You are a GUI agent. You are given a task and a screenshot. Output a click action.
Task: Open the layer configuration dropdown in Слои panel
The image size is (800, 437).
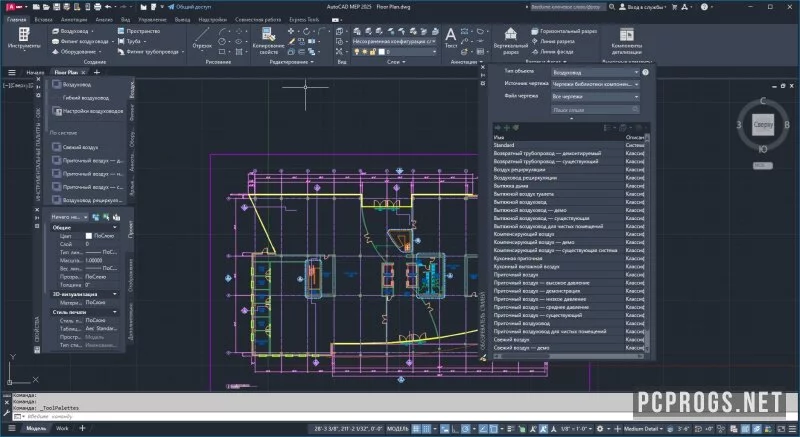pos(394,41)
